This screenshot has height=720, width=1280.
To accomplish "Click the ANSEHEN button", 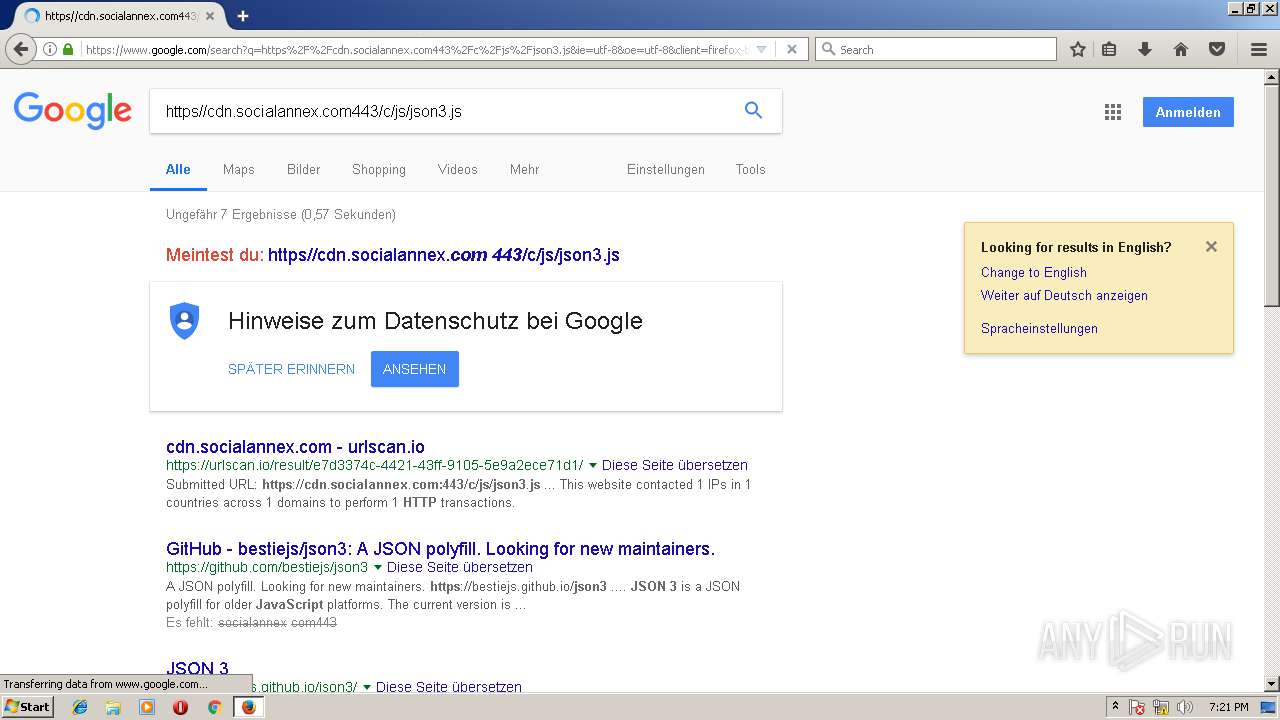I will (x=415, y=369).
